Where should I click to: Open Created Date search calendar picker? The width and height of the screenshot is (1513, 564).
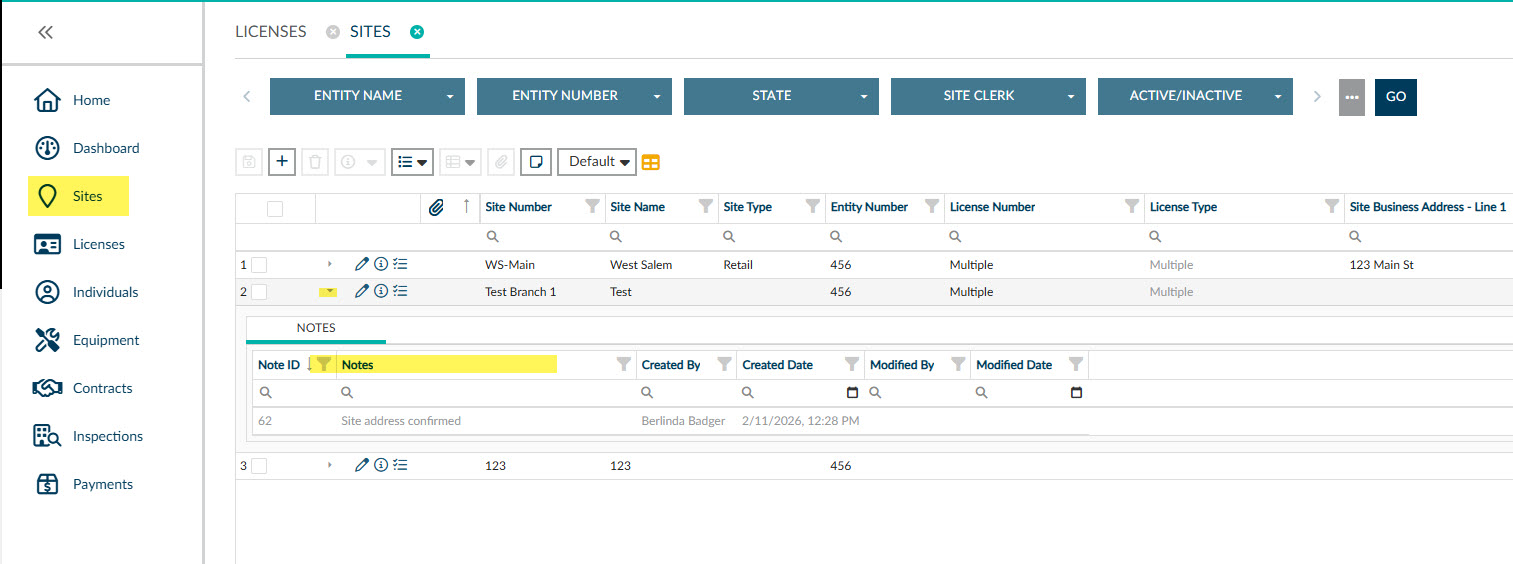coord(852,393)
